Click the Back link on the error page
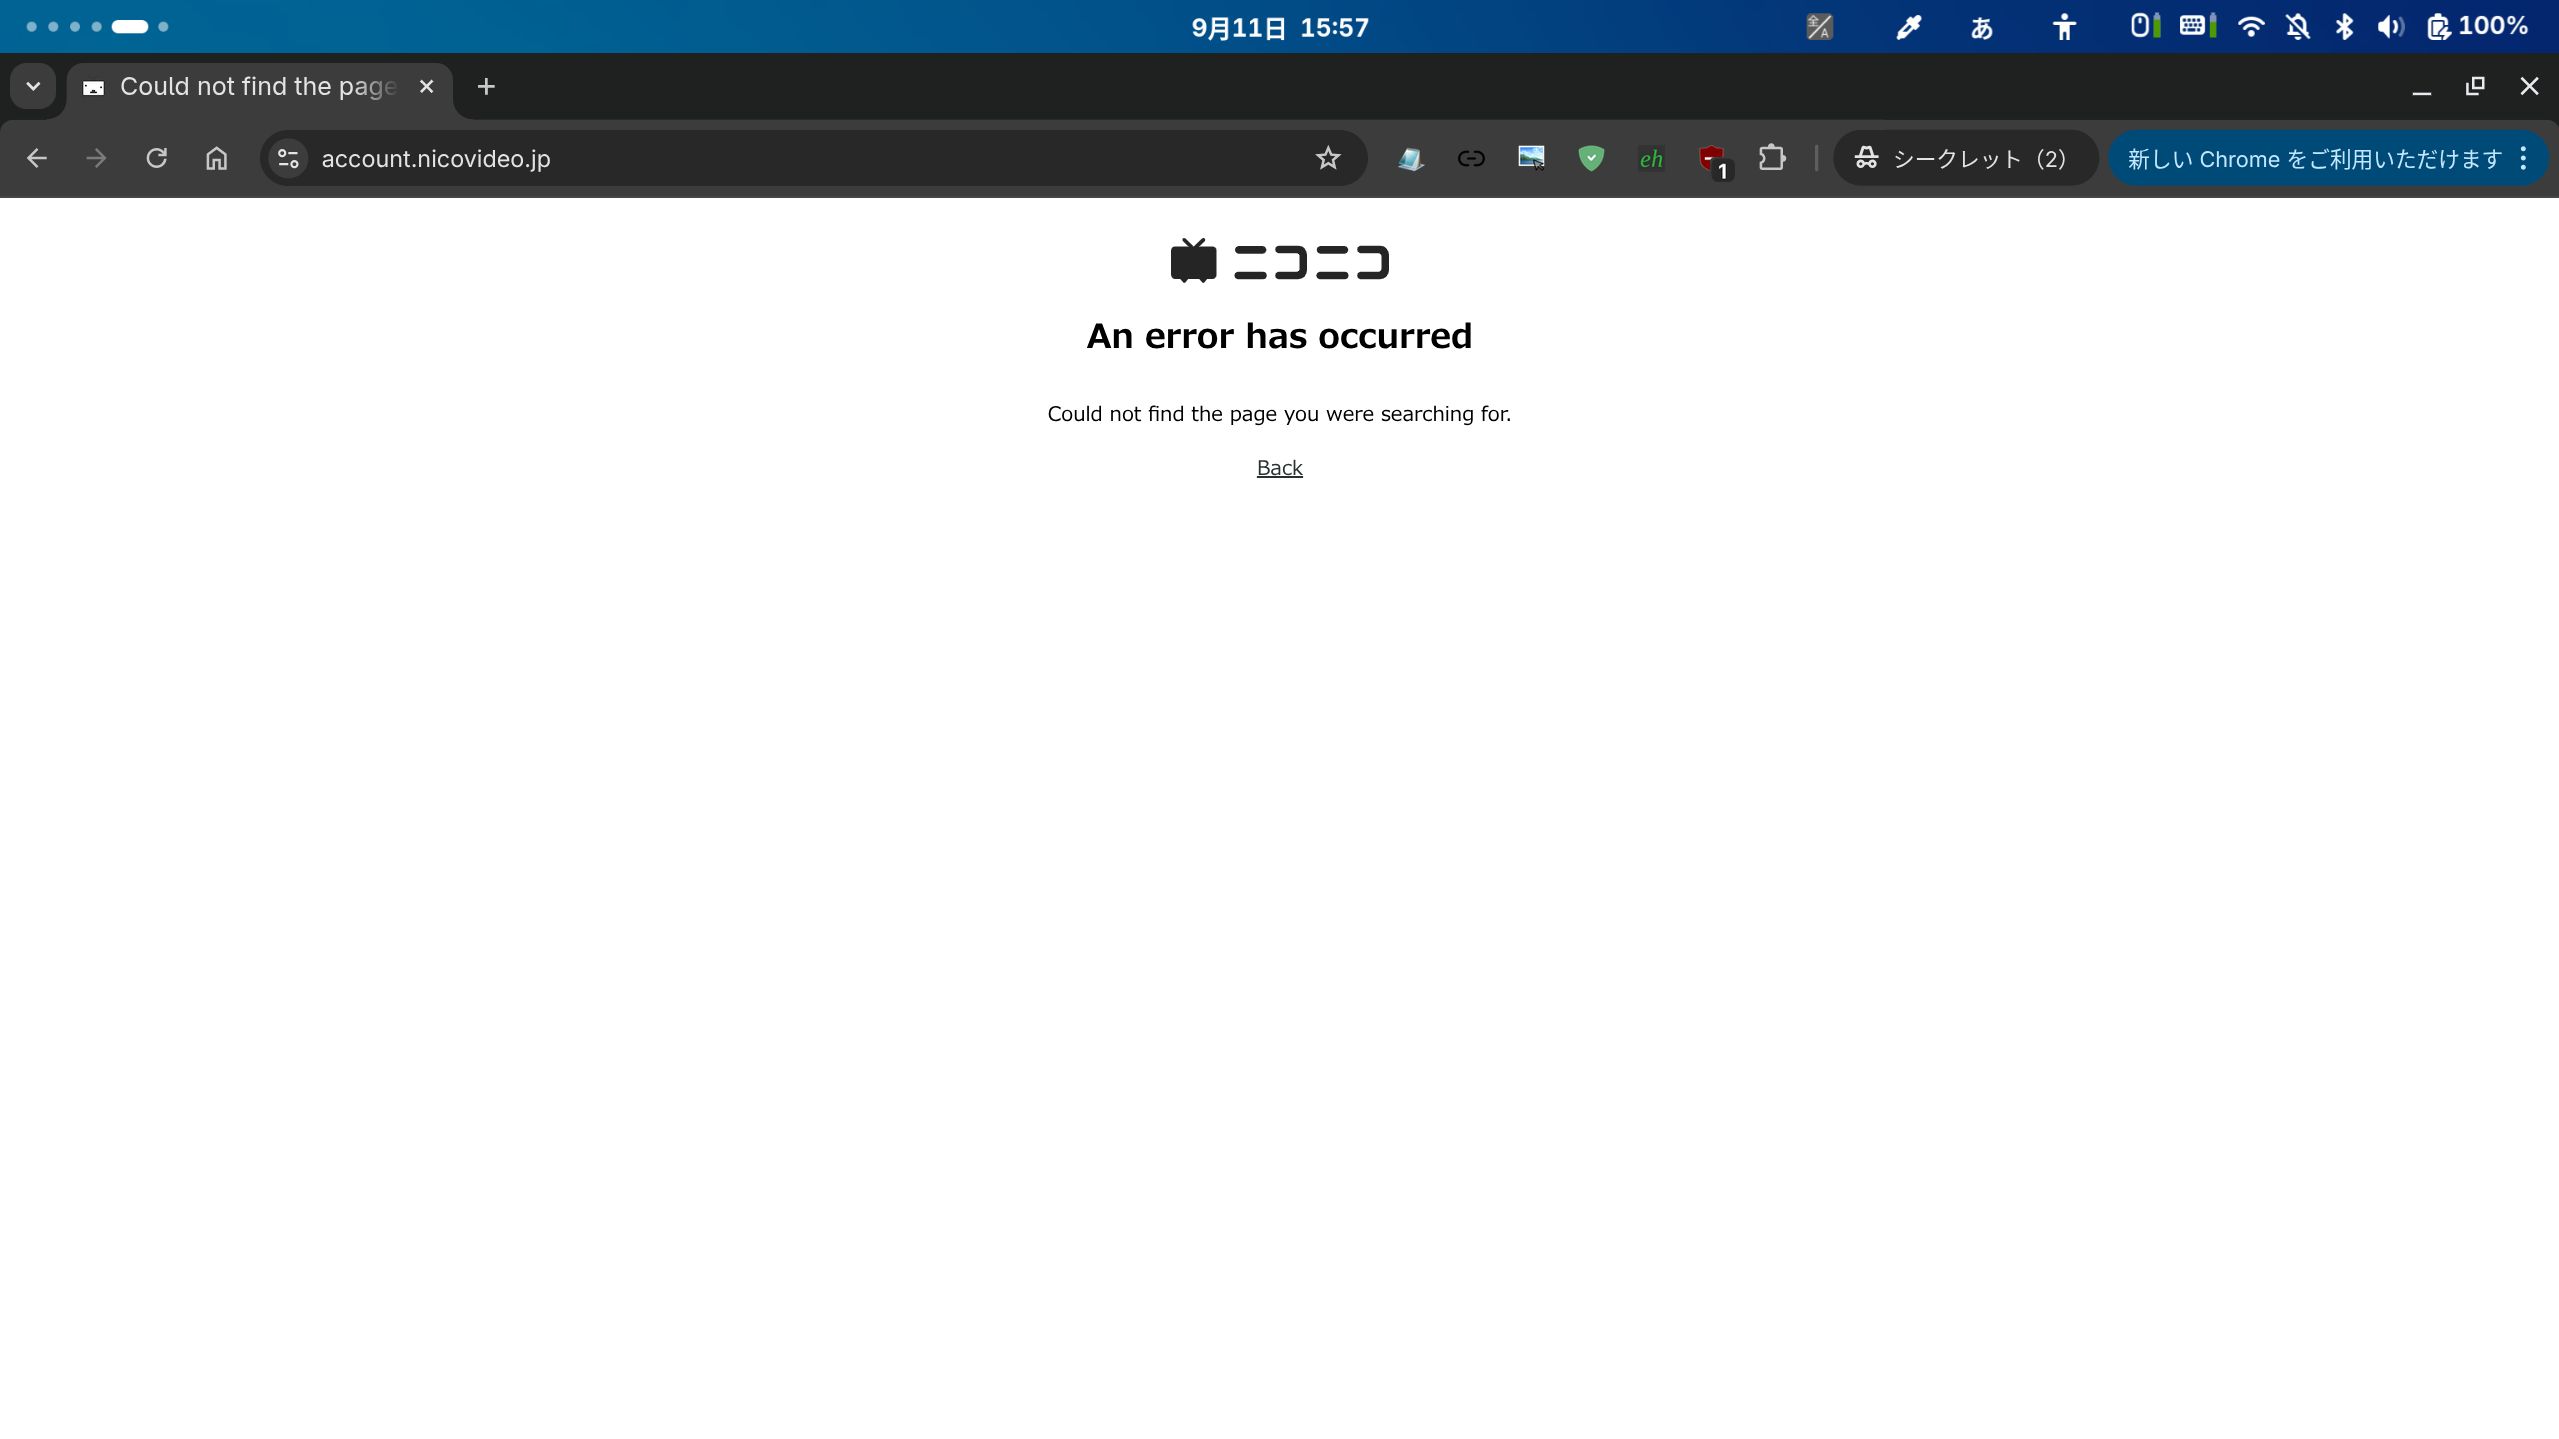The height and width of the screenshot is (1439, 2559). pos(1279,468)
